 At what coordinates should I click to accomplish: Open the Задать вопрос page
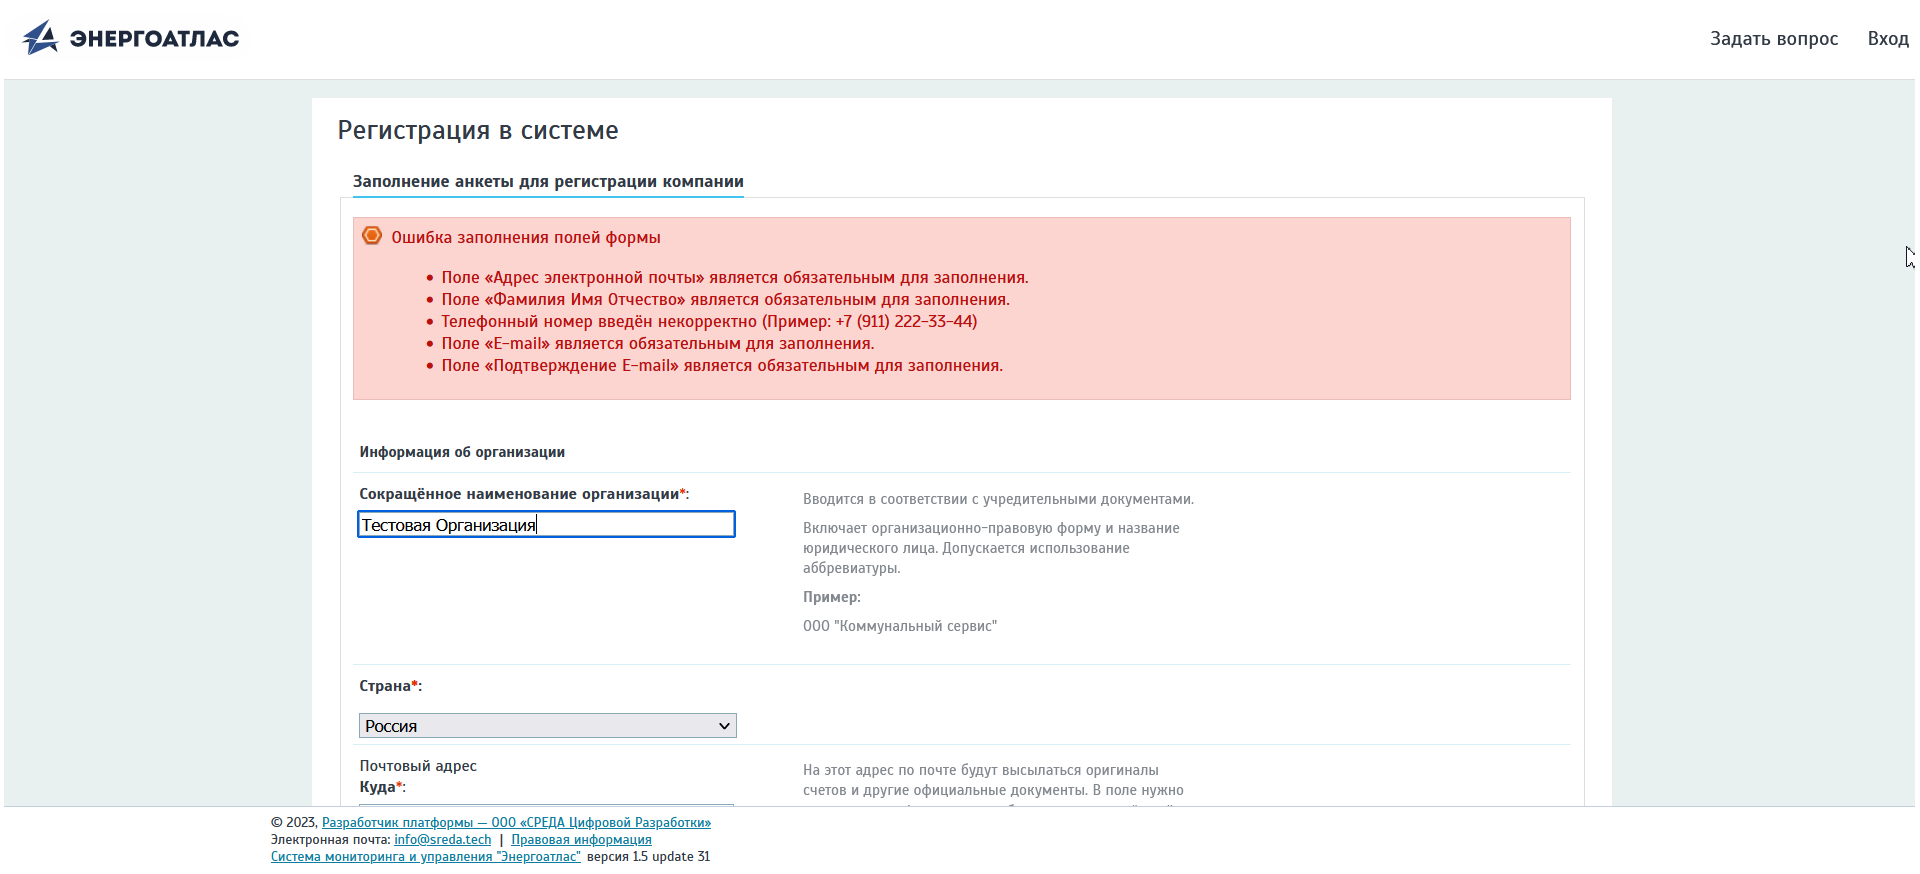1773,39
